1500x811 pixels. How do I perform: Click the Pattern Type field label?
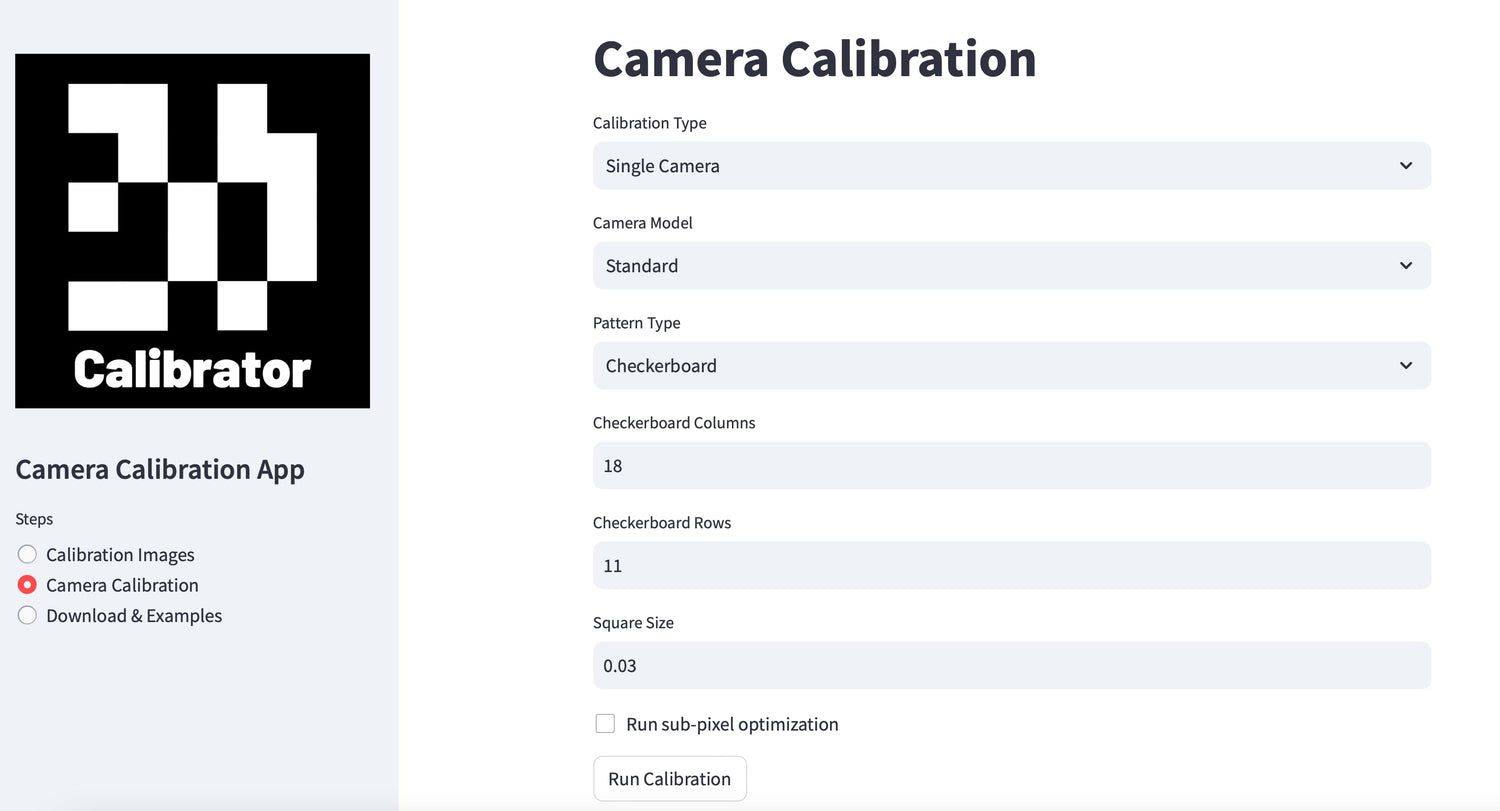click(x=636, y=323)
